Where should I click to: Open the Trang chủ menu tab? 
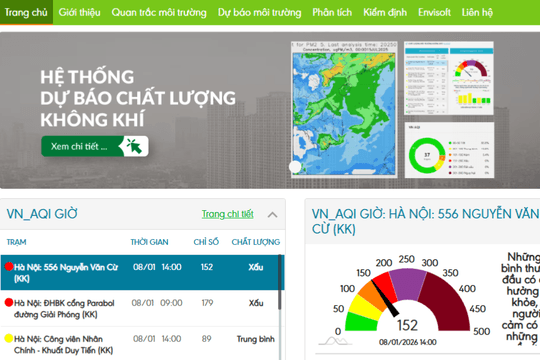pyautogui.click(x=26, y=12)
